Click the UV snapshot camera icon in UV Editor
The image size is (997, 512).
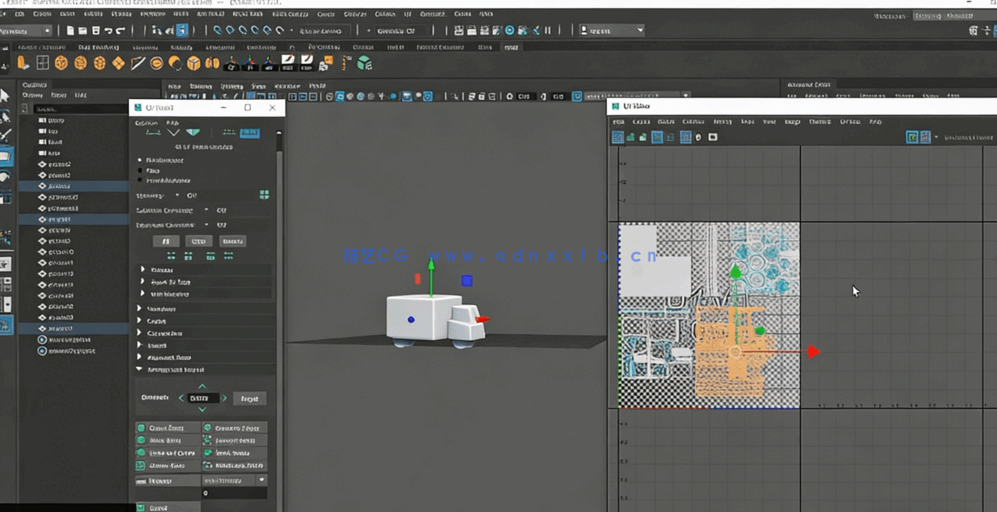[x=713, y=137]
